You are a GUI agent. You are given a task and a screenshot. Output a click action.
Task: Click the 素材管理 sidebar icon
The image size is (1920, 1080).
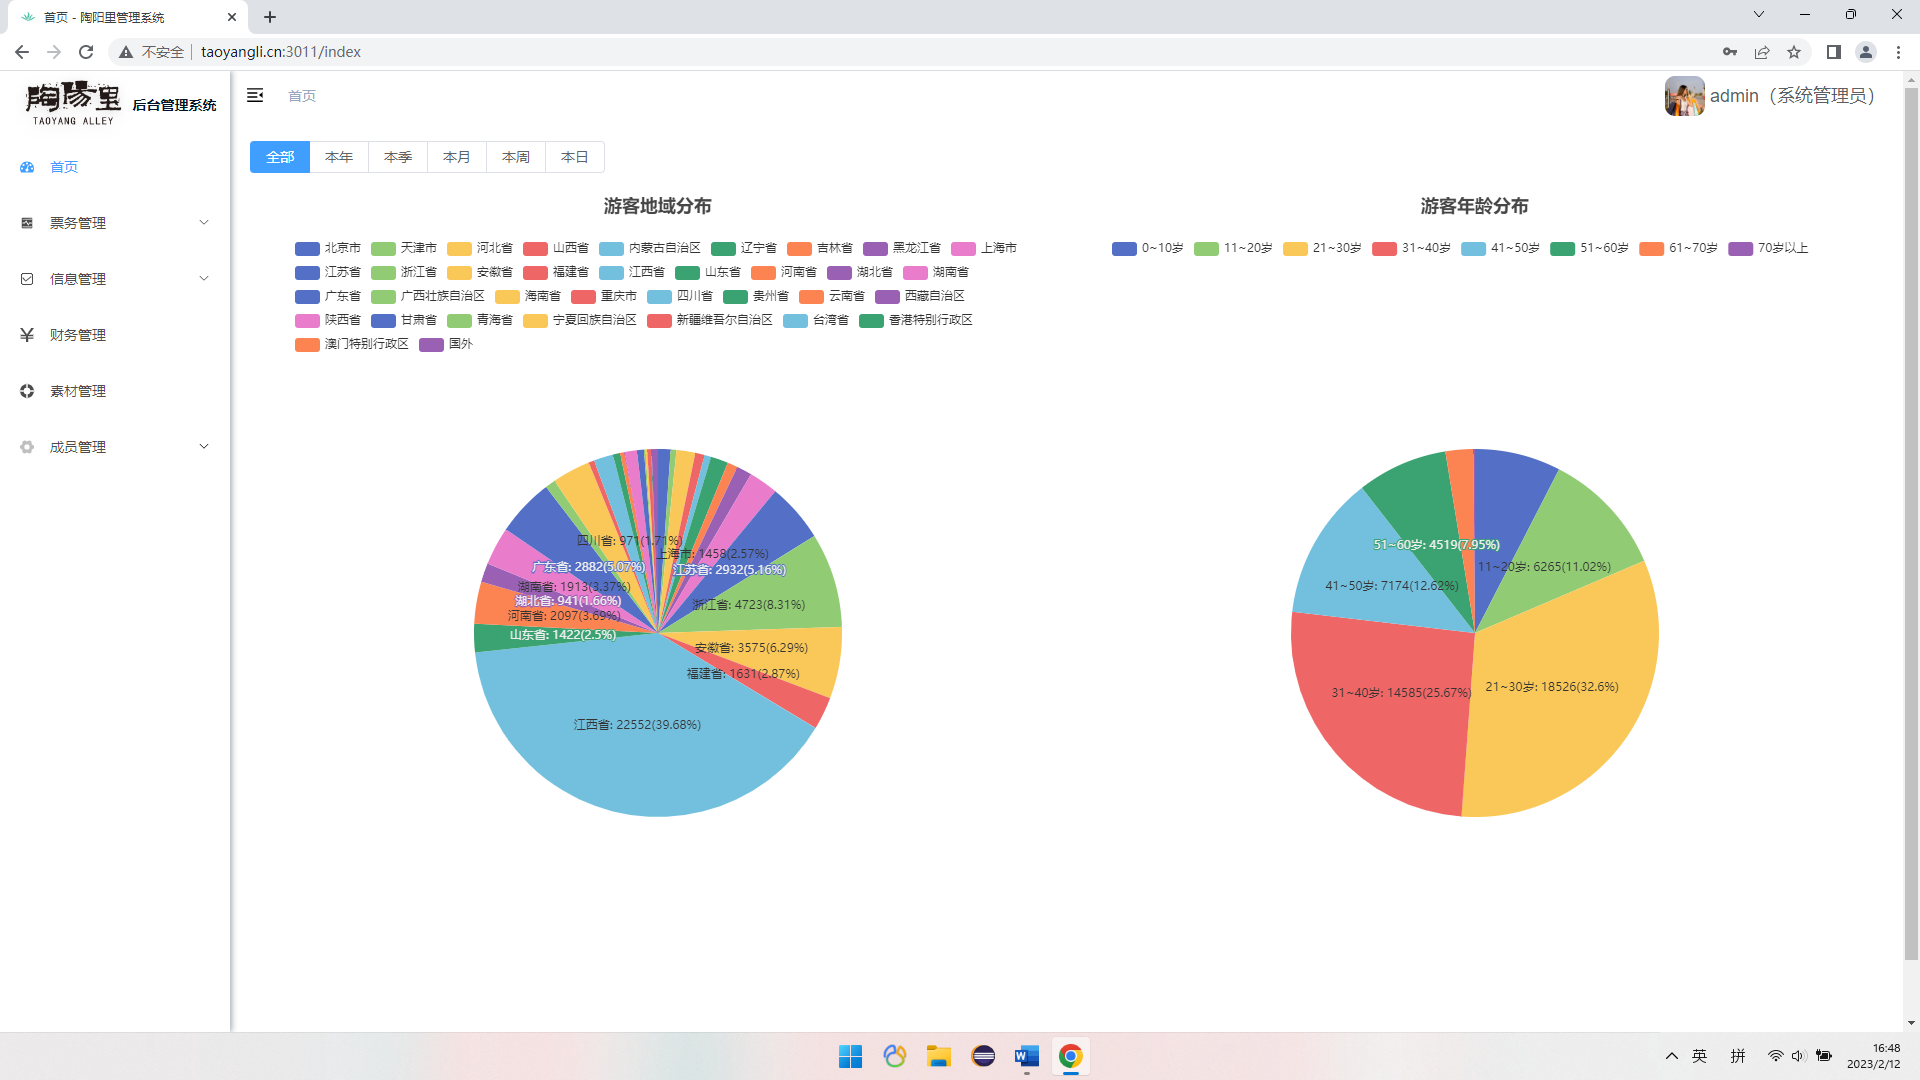(x=27, y=391)
